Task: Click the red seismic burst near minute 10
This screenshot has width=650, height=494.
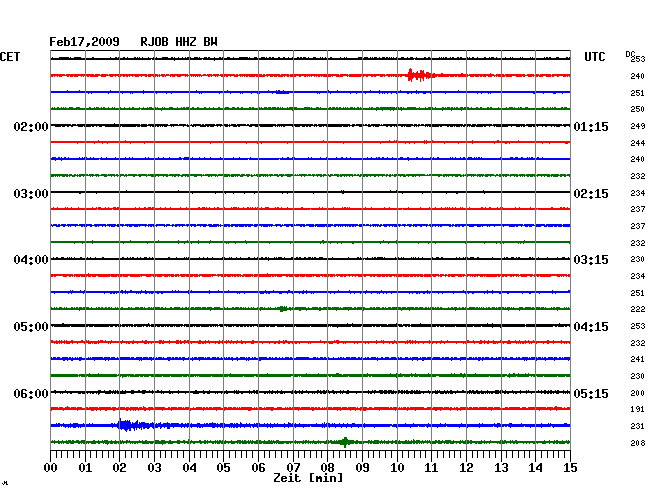Action: click(x=420, y=75)
